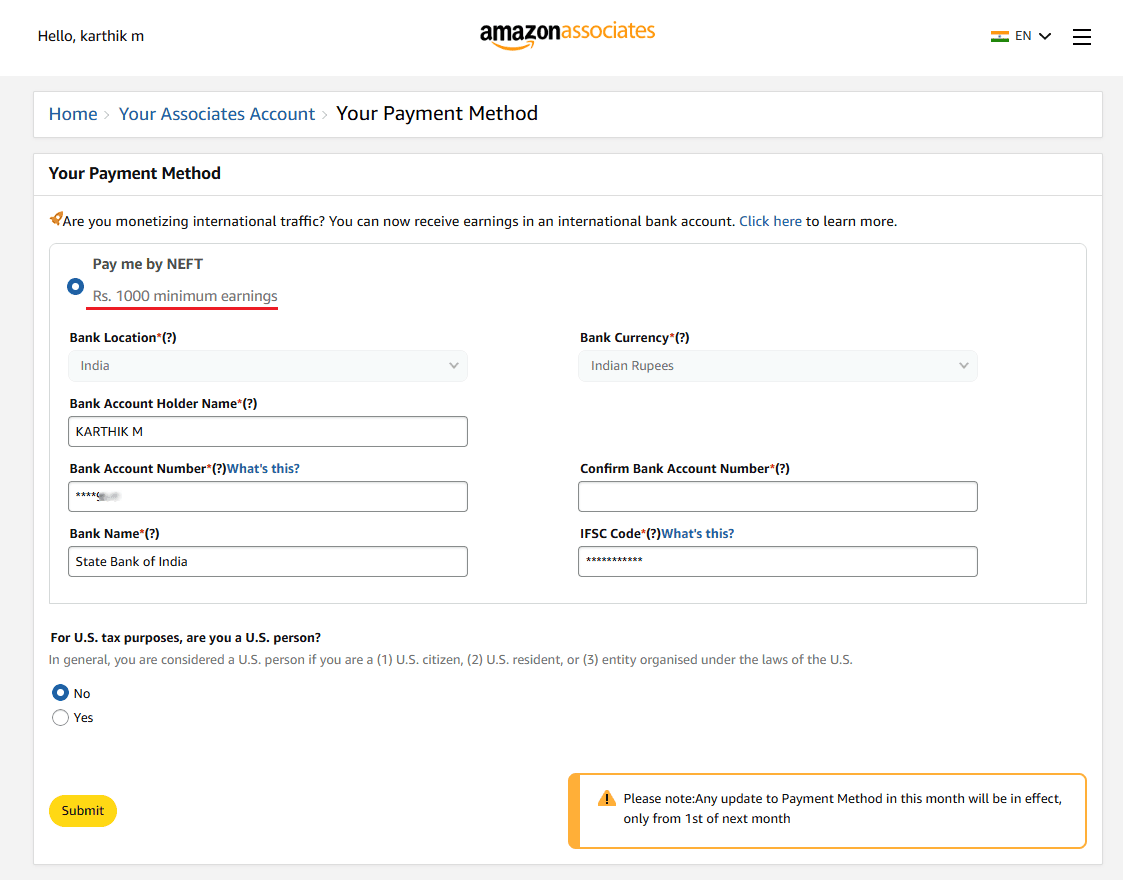This screenshot has width=1123, height=880.
Task: Navigate to Your Associates Account breadcrumb
Action: [217, 114]
